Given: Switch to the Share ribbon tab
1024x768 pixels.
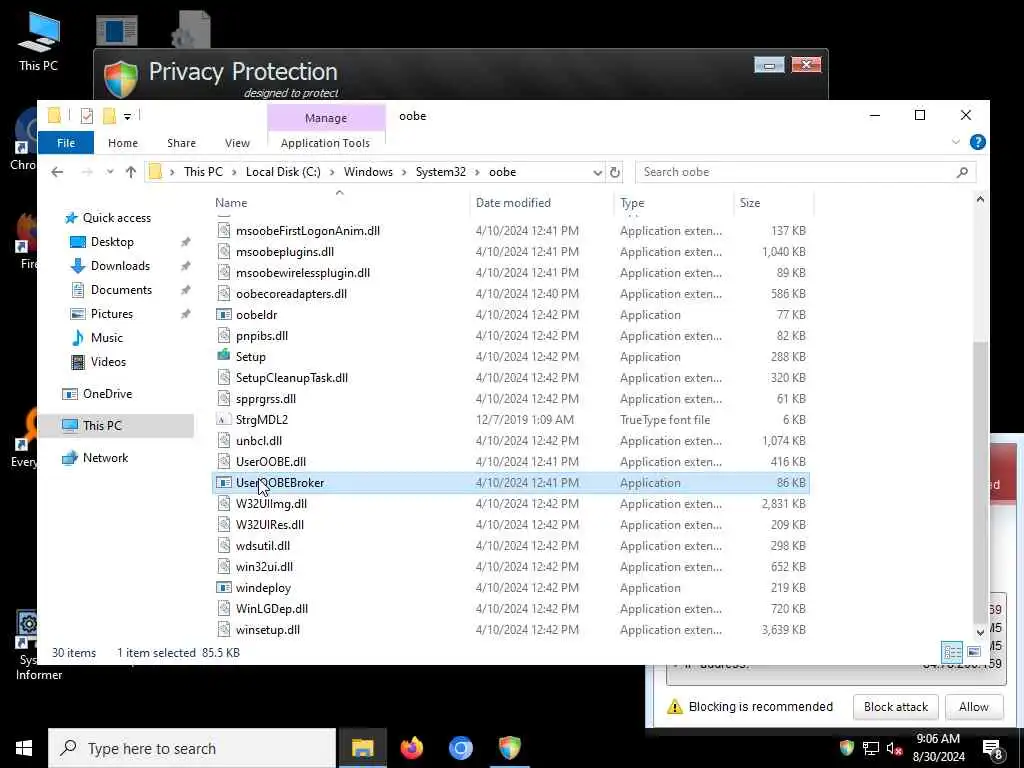Looking at the screenshot, I should 181,142.
